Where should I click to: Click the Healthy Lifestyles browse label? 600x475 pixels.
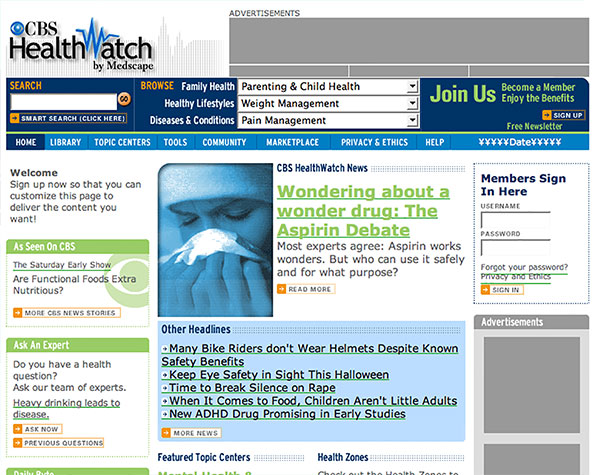[x=199, y=103]
